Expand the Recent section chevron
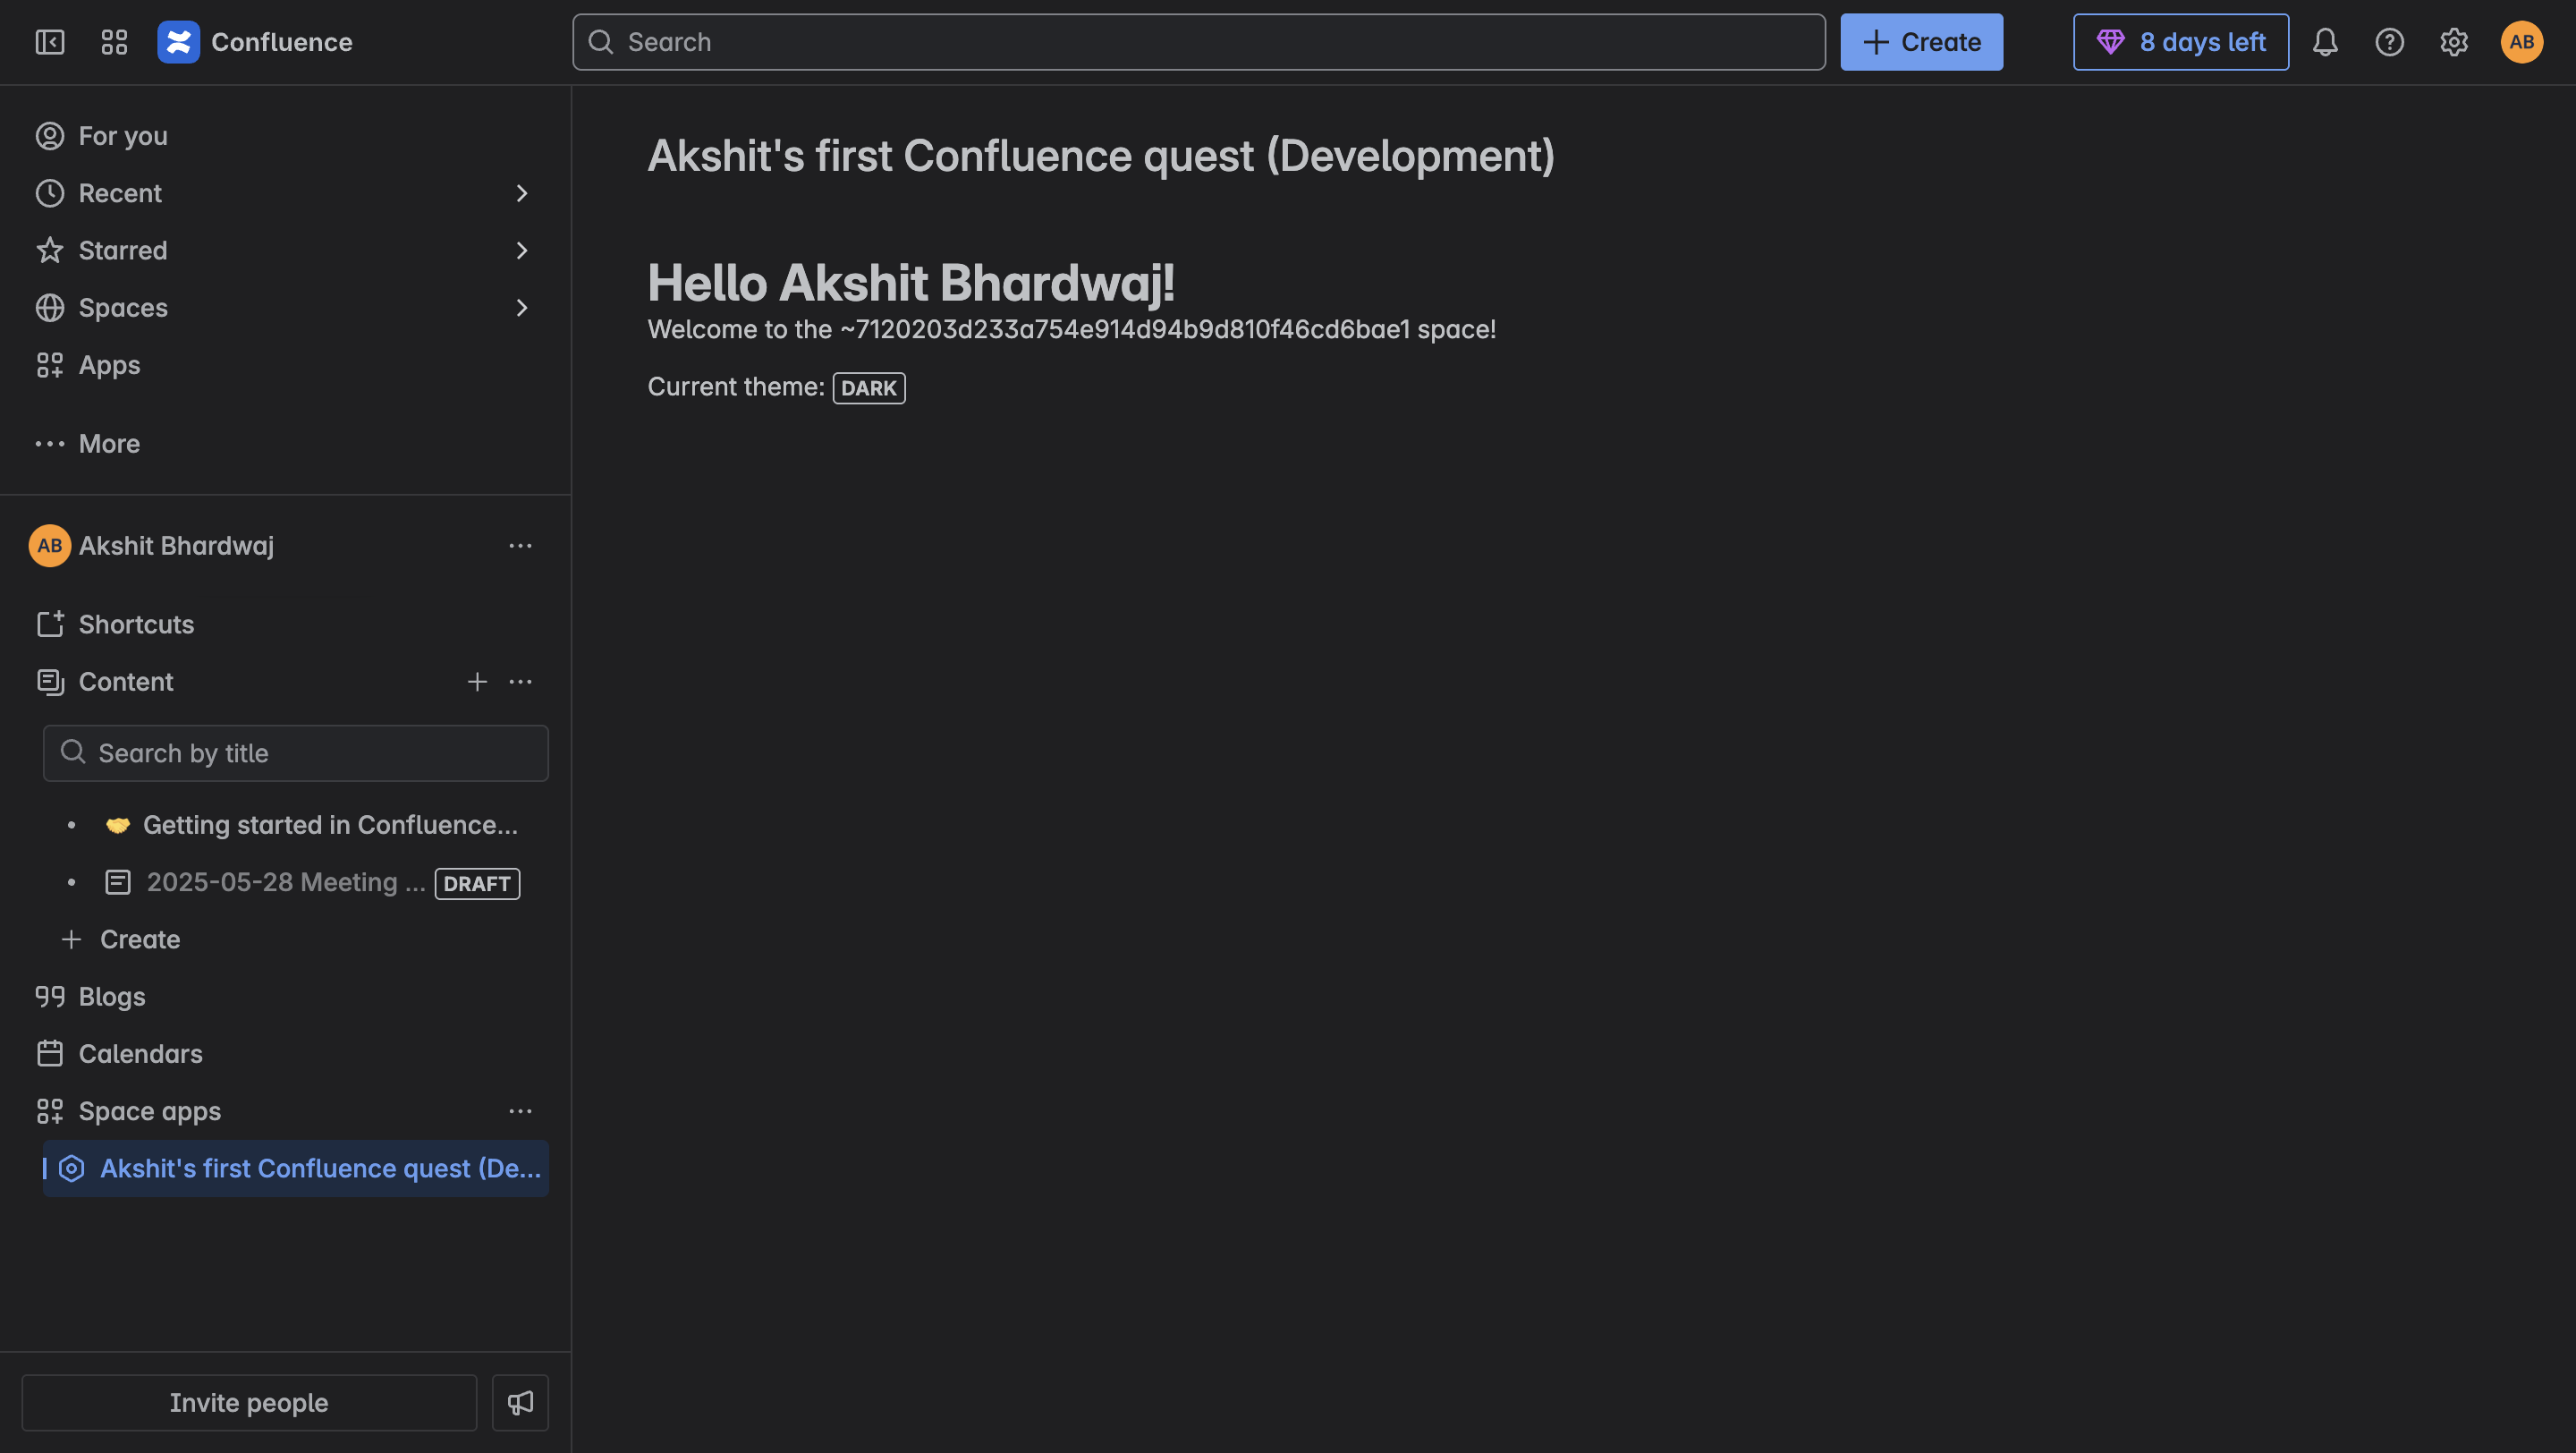The width and height of the screenshot is (2576, 1453). coord(521,193)
